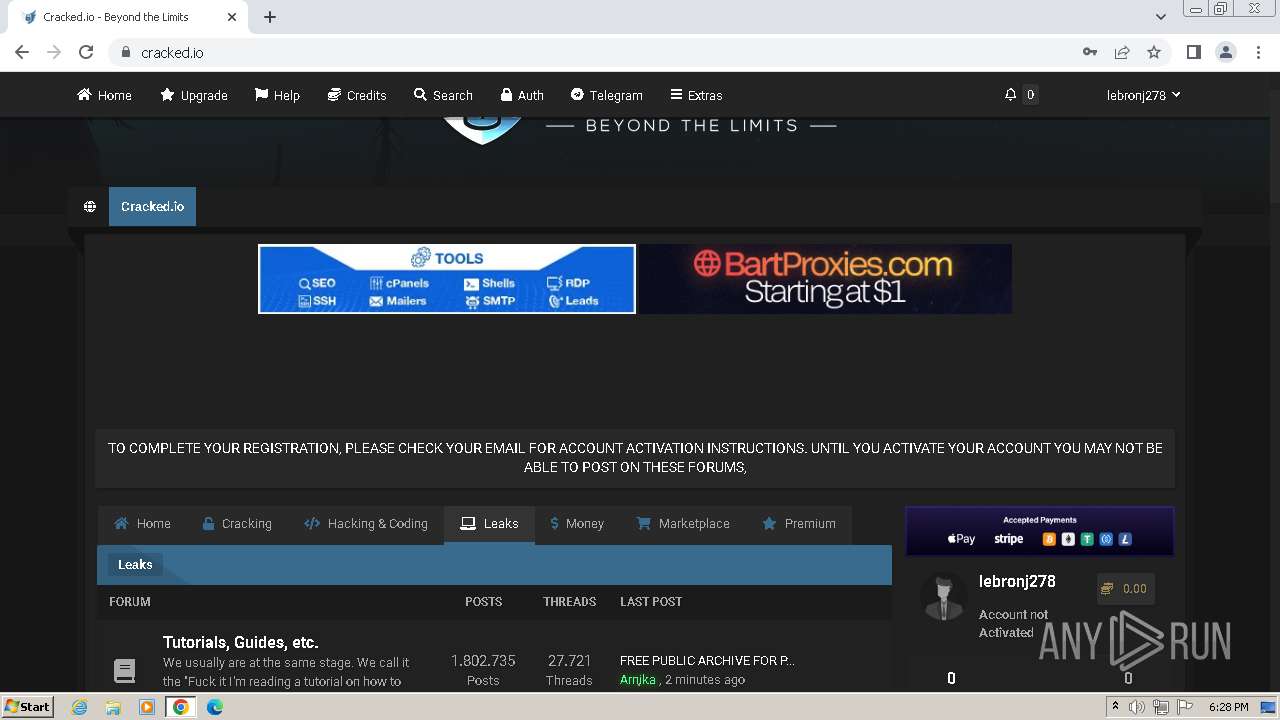
Task: Switch to the Hacking & Coding tab
Action: [x=365, y=524]
